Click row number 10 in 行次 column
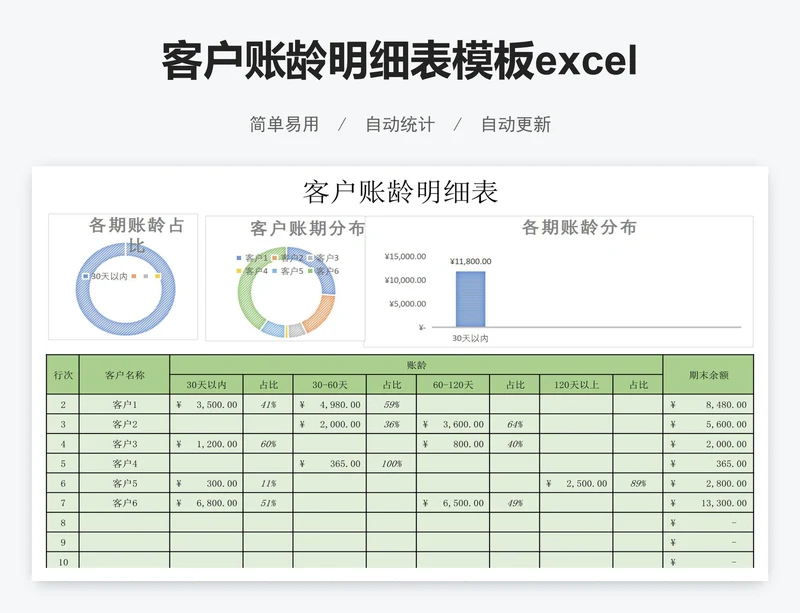800x613 pixels. (x=63, y=561)
